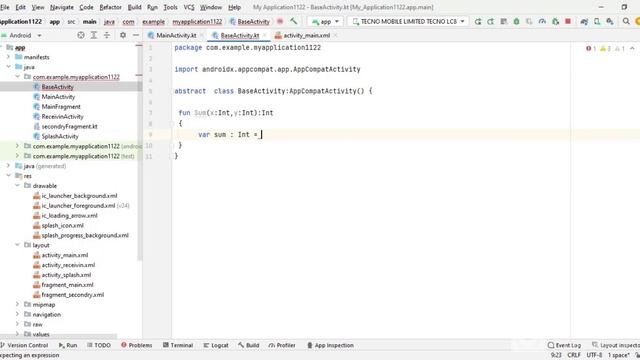Image resolution: width=640 pixels, height=360 pixels.
Task: Click Expand All icon in project panel
Action: pyautogui.click(x=94, y=36)
